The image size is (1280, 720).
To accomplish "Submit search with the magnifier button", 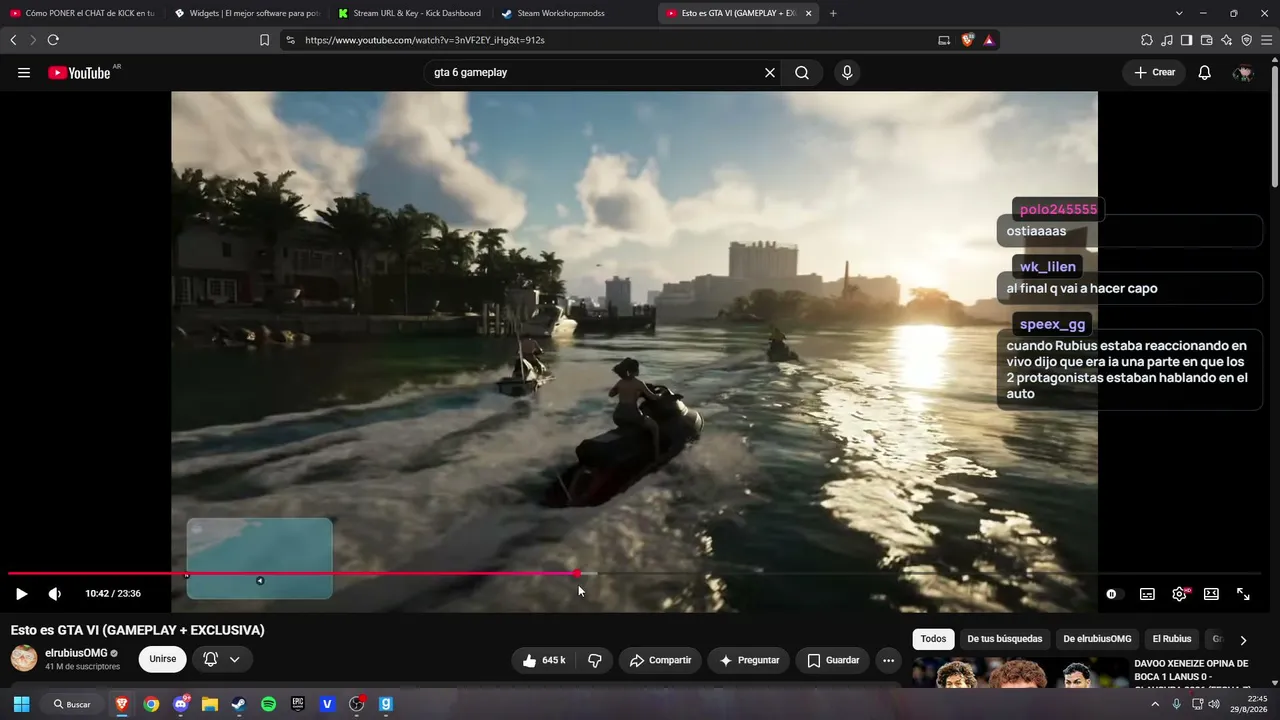I will (802, 73).
